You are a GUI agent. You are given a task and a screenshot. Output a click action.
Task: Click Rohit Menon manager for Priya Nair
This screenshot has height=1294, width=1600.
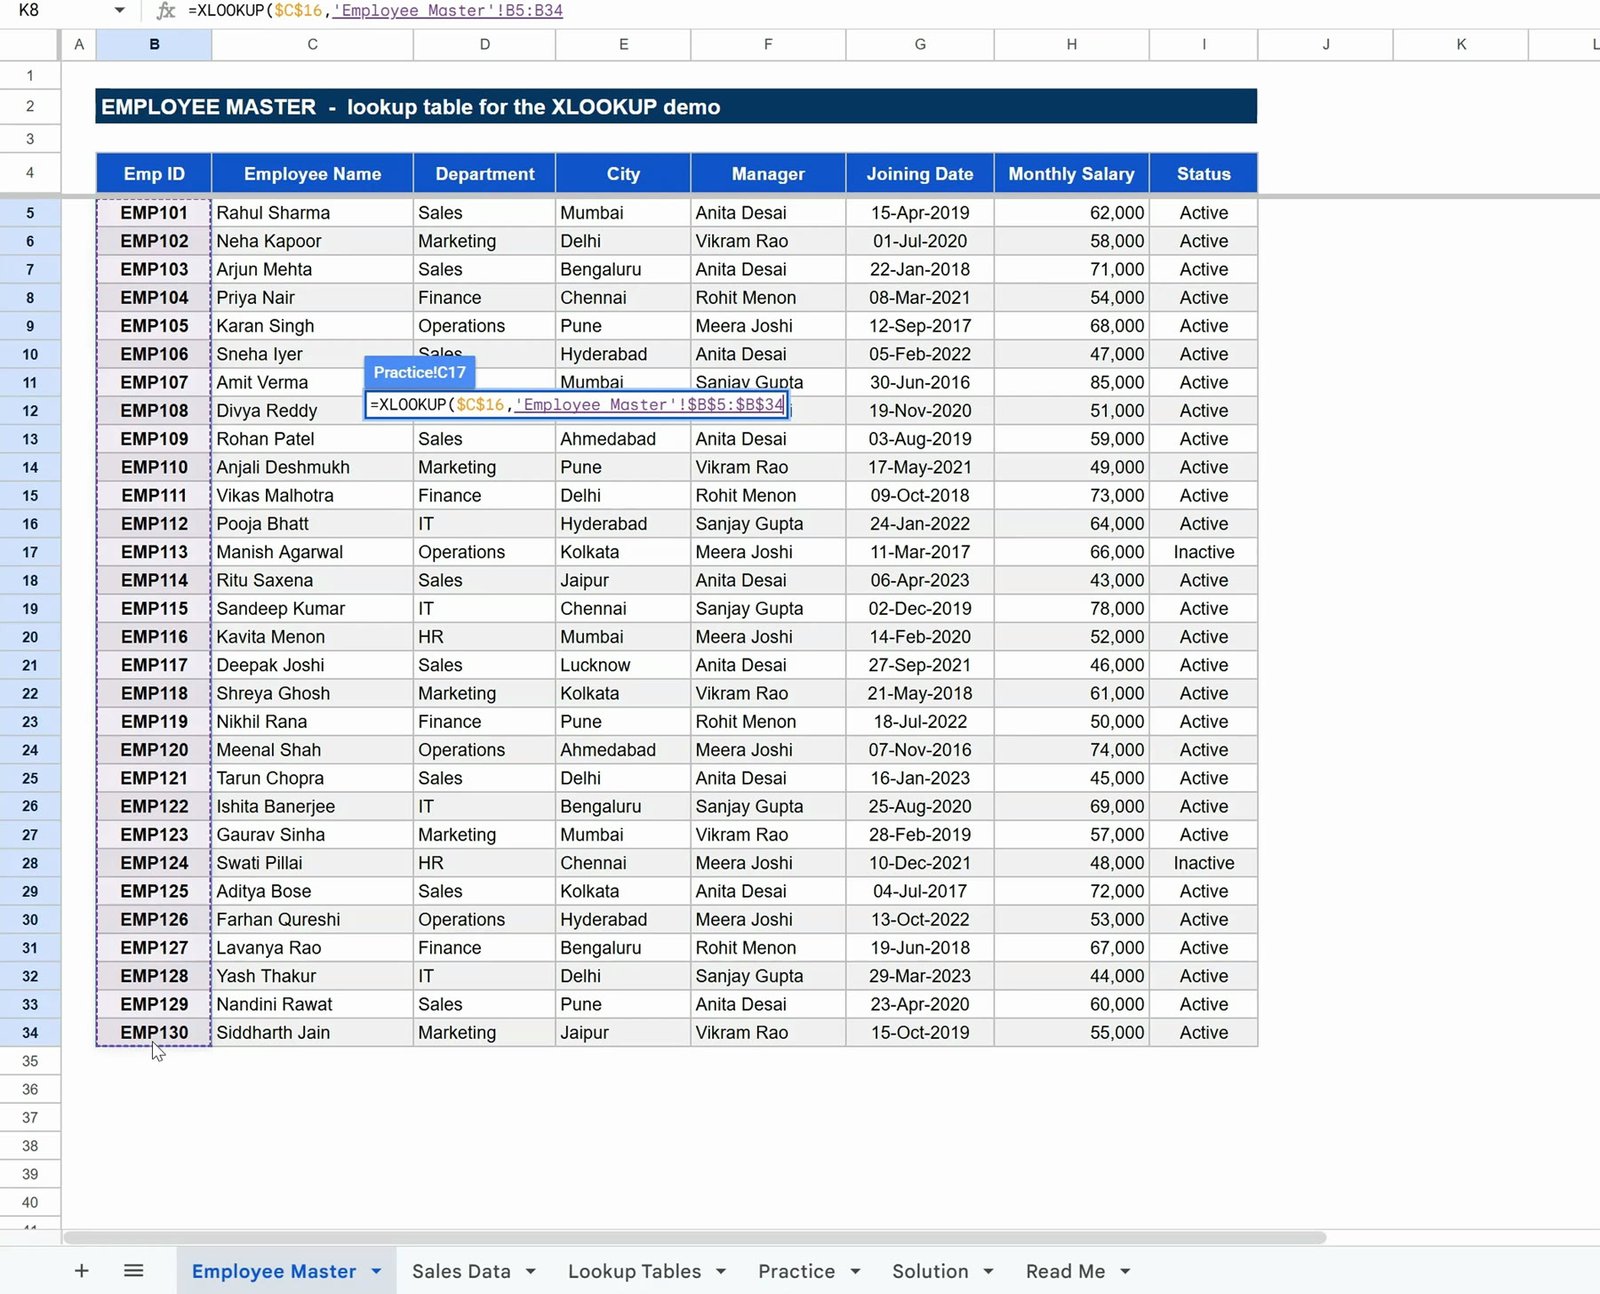click(768, 298)
